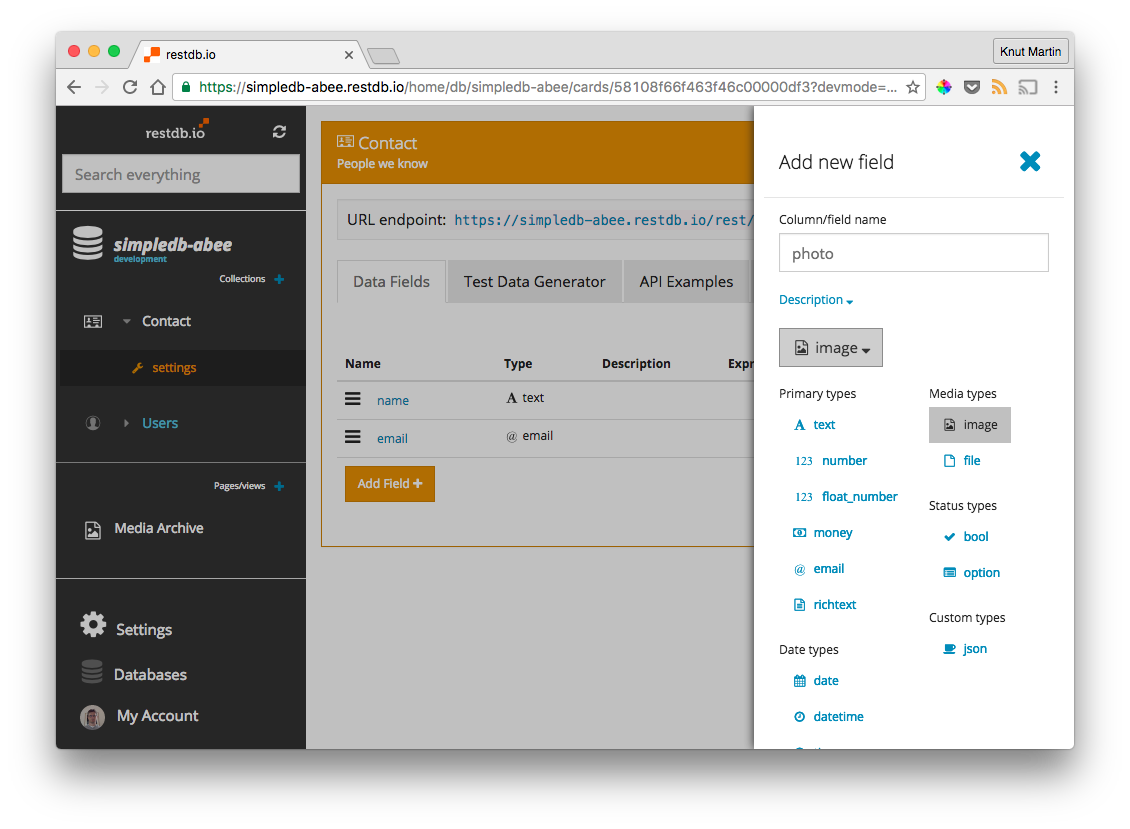Screen dimensions: 1130x829
Task: Select the date field type
Action: tap(816, 681)
